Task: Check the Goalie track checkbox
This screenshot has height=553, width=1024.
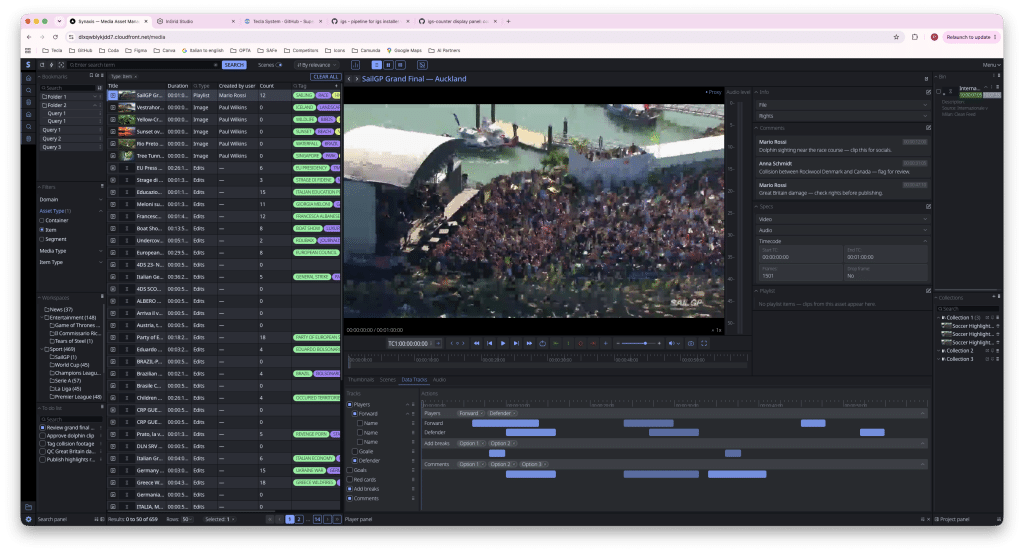Action: (x=355, y=451)
